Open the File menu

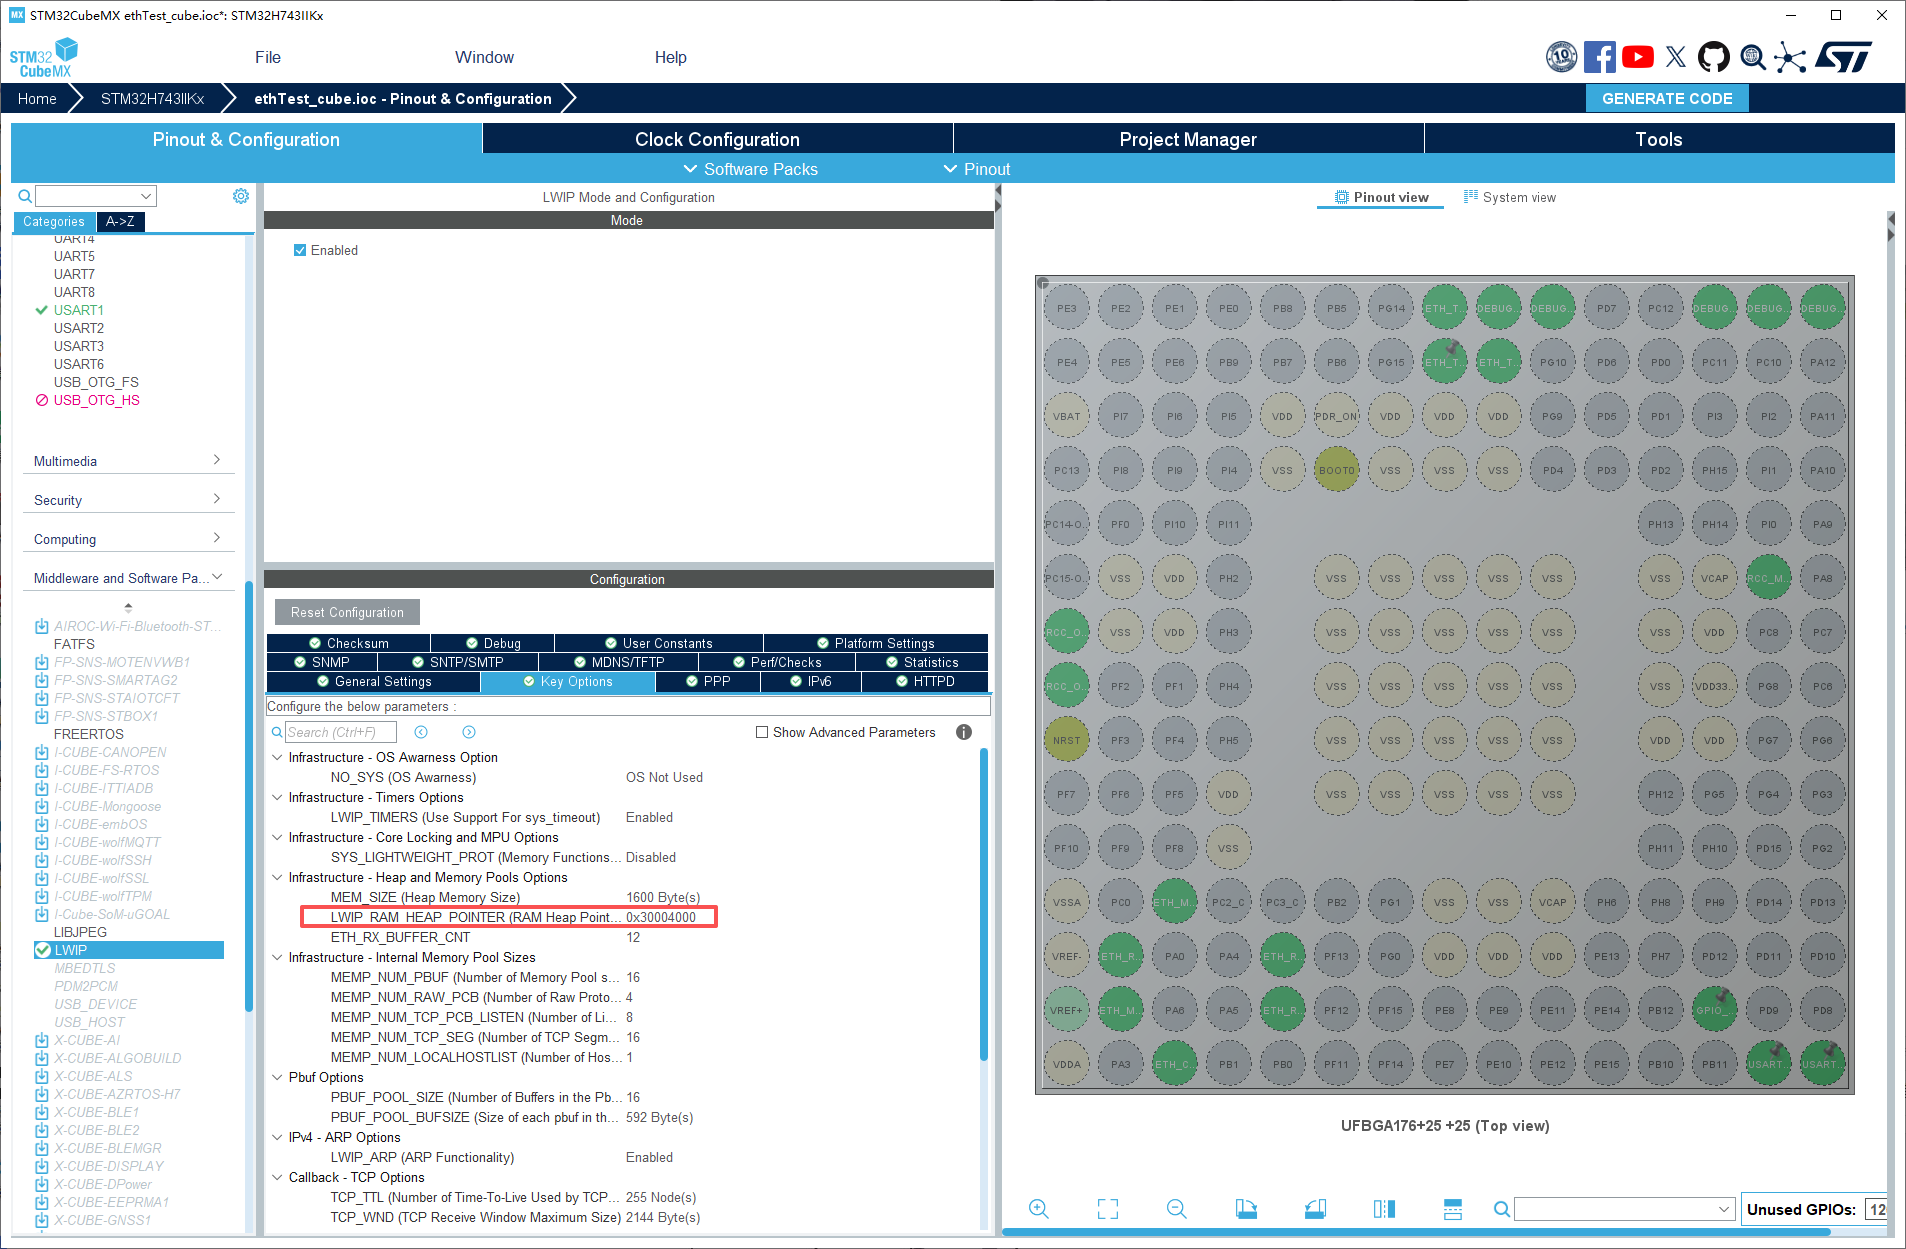(268, 57)
